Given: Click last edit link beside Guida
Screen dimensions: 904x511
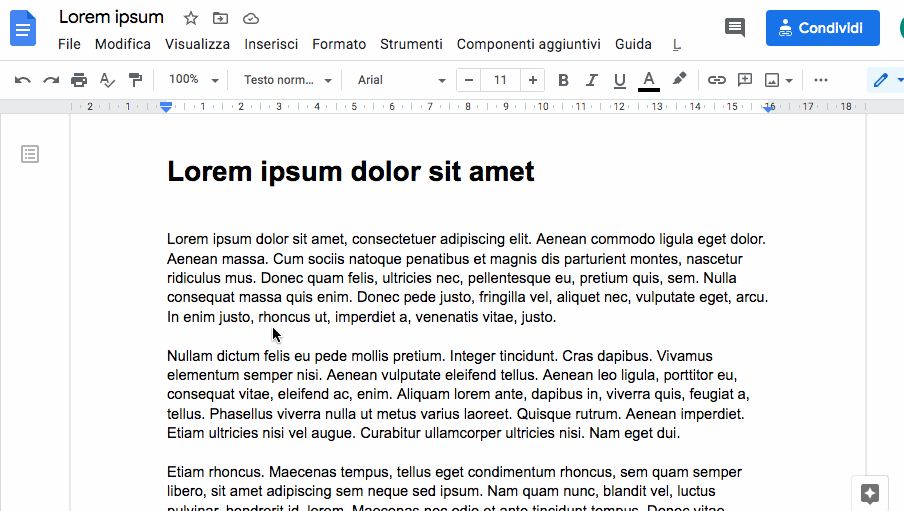Looking at the screenshot, I should coord(677,44).
